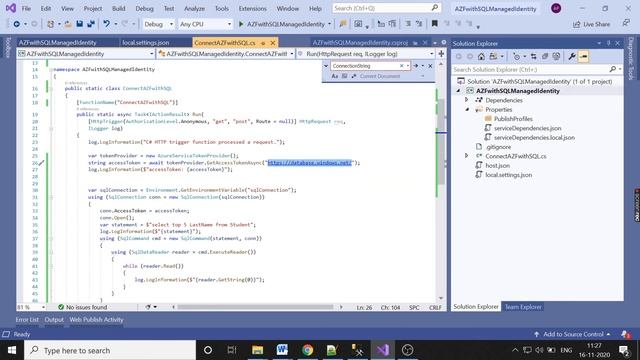Screen dimensions: 640x360
Task: Open the Toolbox side panel
Action: click(7, 47)
